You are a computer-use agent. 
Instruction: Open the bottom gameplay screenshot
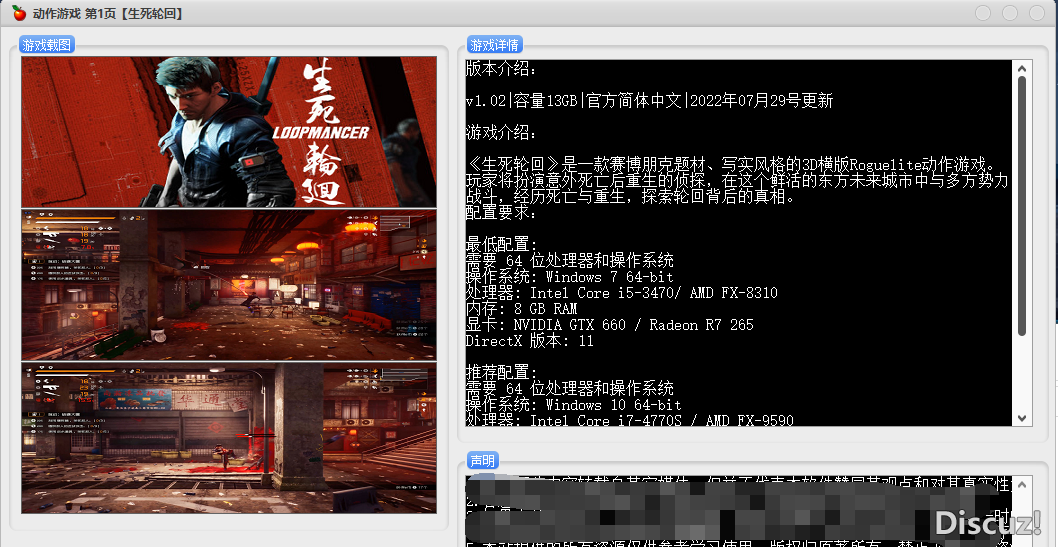(x=229, y=437)
